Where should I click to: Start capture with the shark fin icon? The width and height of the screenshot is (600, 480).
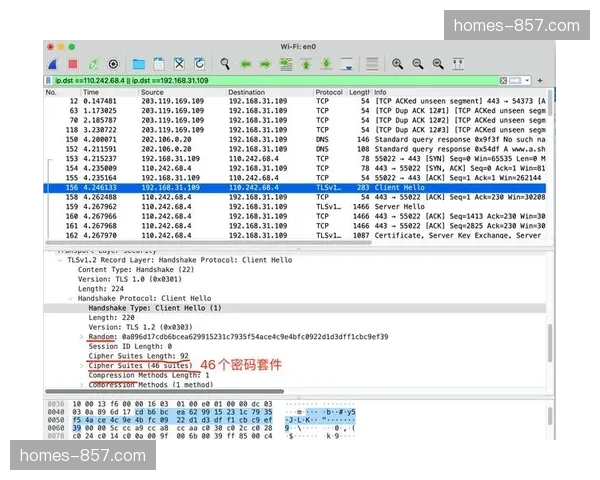[52, 64]
